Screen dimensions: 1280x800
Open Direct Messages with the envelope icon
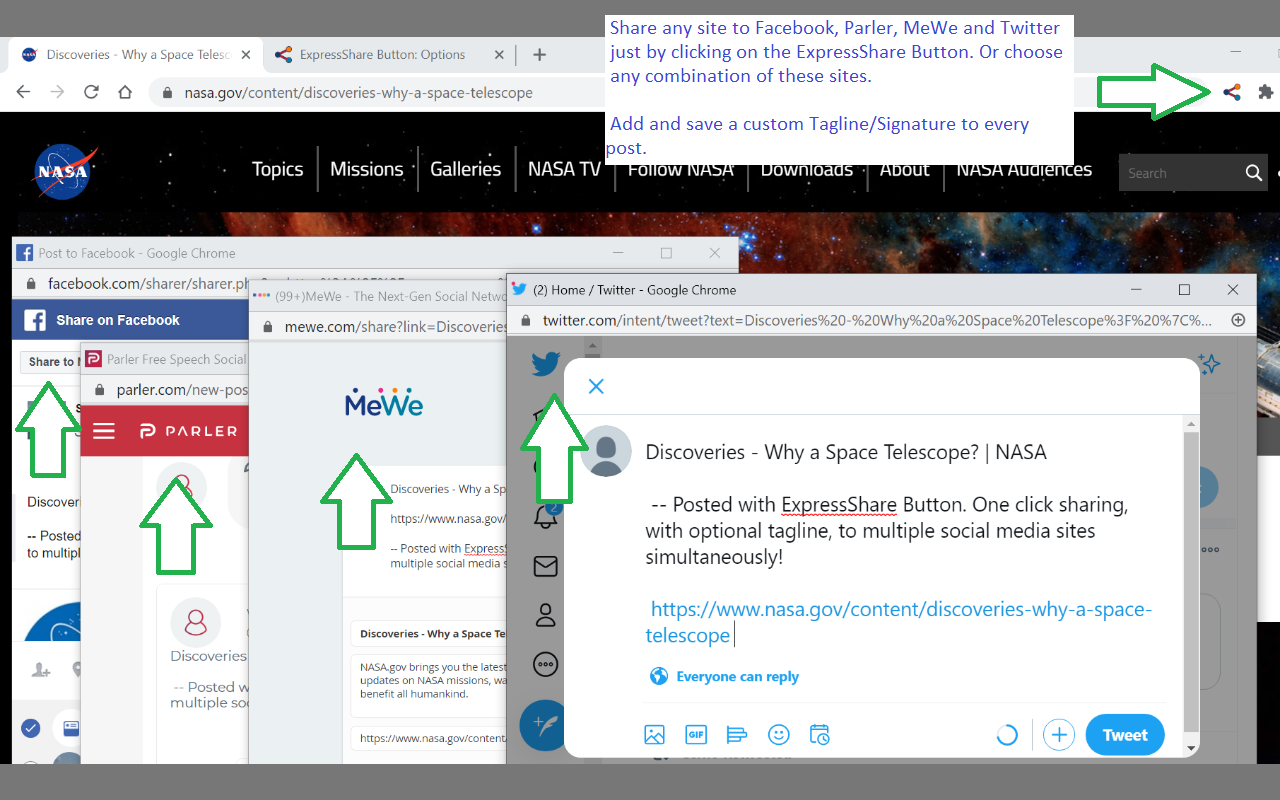click(x=545, y=565)
